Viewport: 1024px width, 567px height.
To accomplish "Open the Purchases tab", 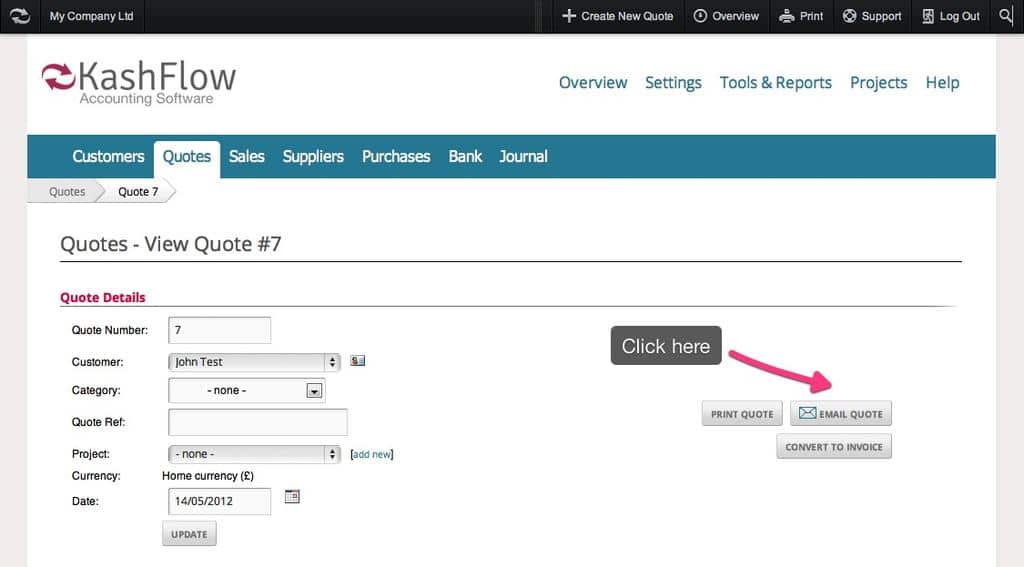I will click(x=396, y=156).
